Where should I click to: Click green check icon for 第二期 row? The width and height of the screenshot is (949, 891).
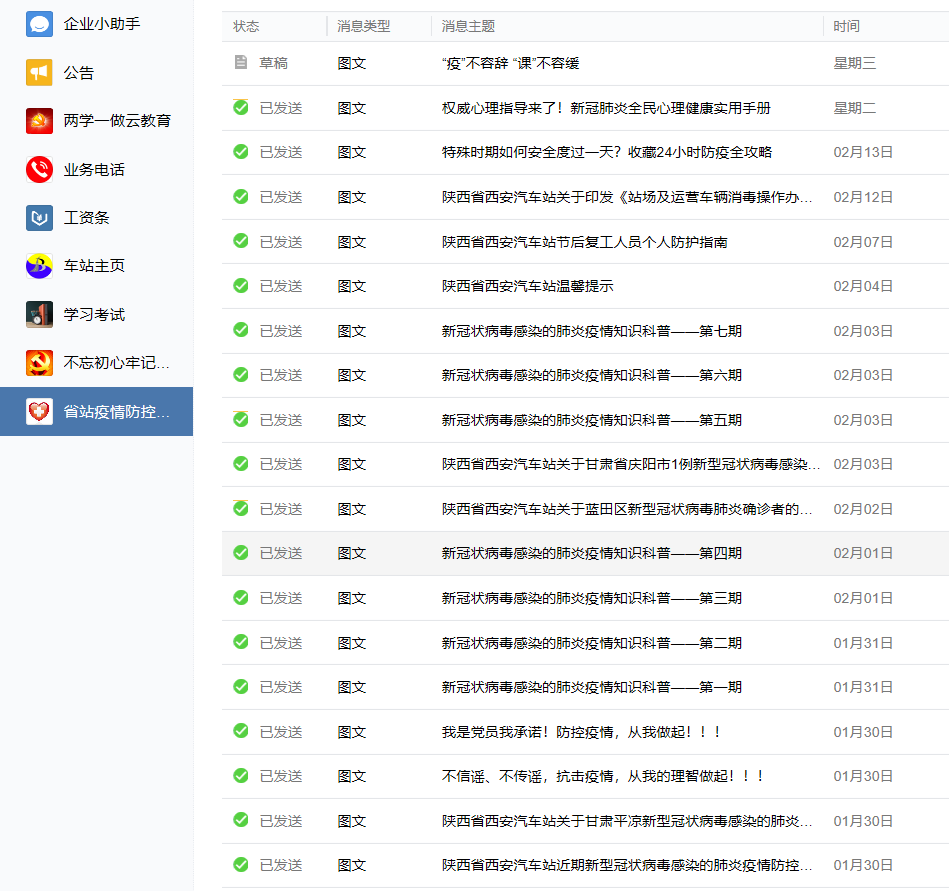coord(241,642)
